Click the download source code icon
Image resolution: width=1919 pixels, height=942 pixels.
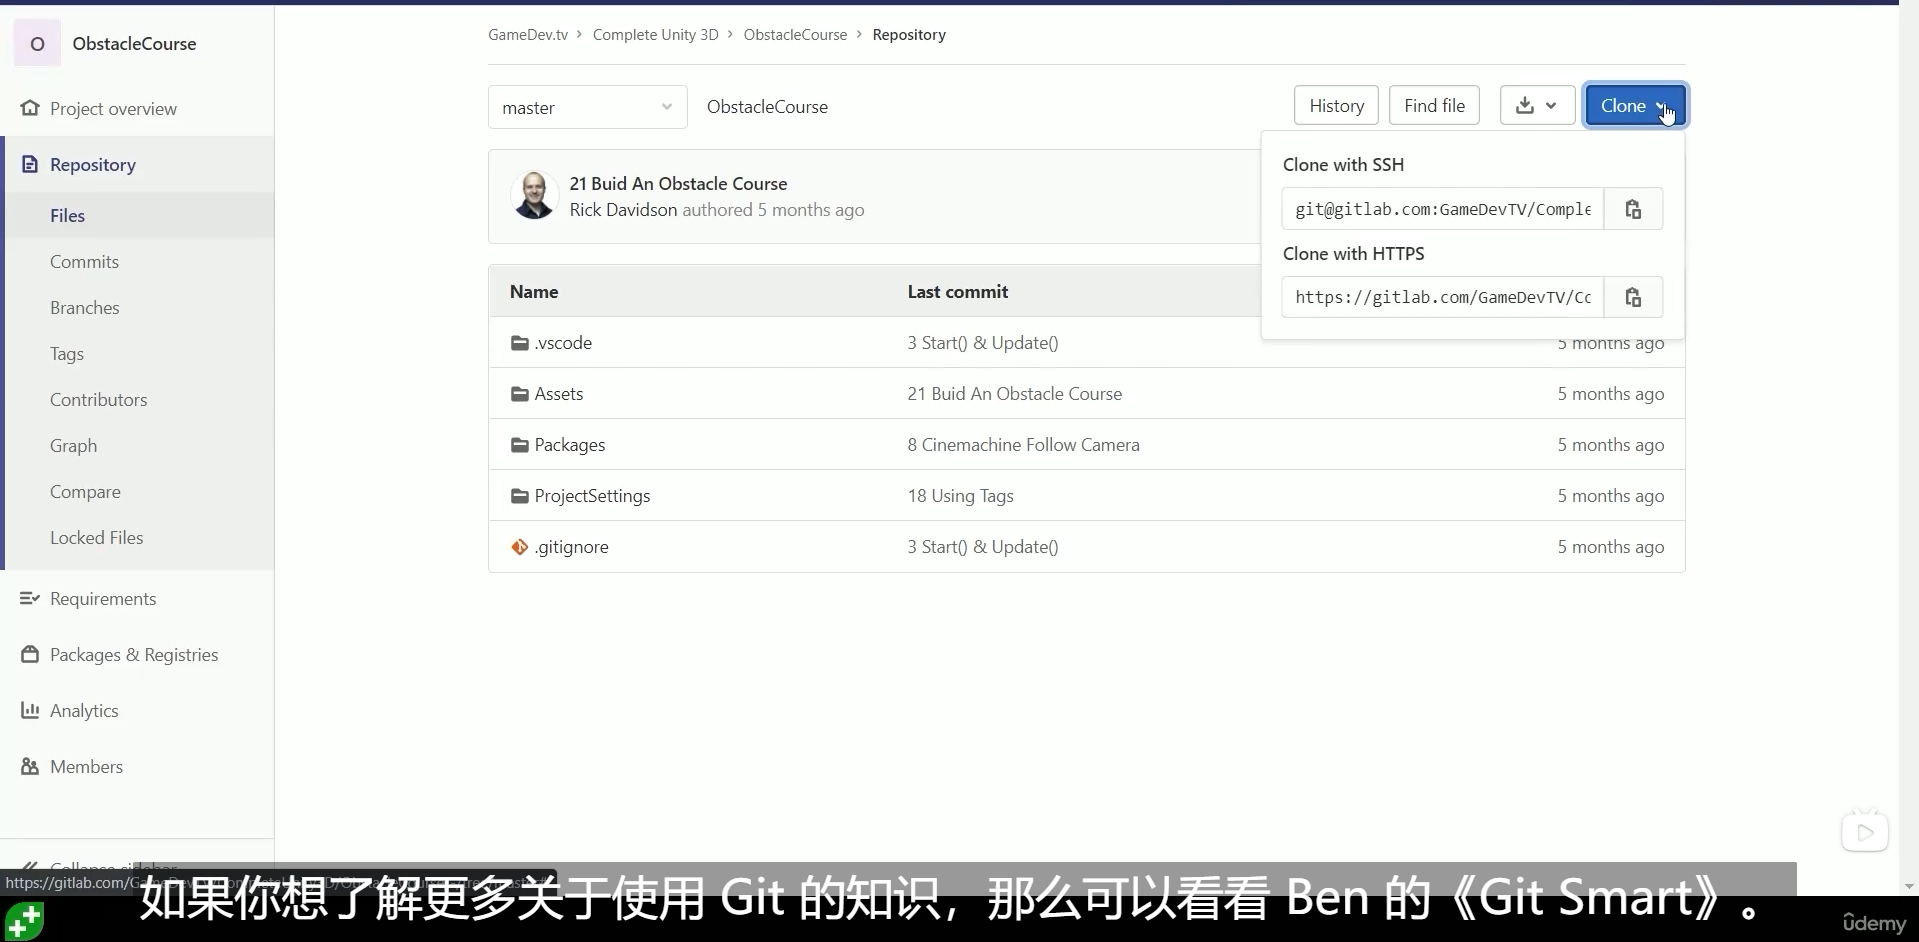pos(1524,105)
